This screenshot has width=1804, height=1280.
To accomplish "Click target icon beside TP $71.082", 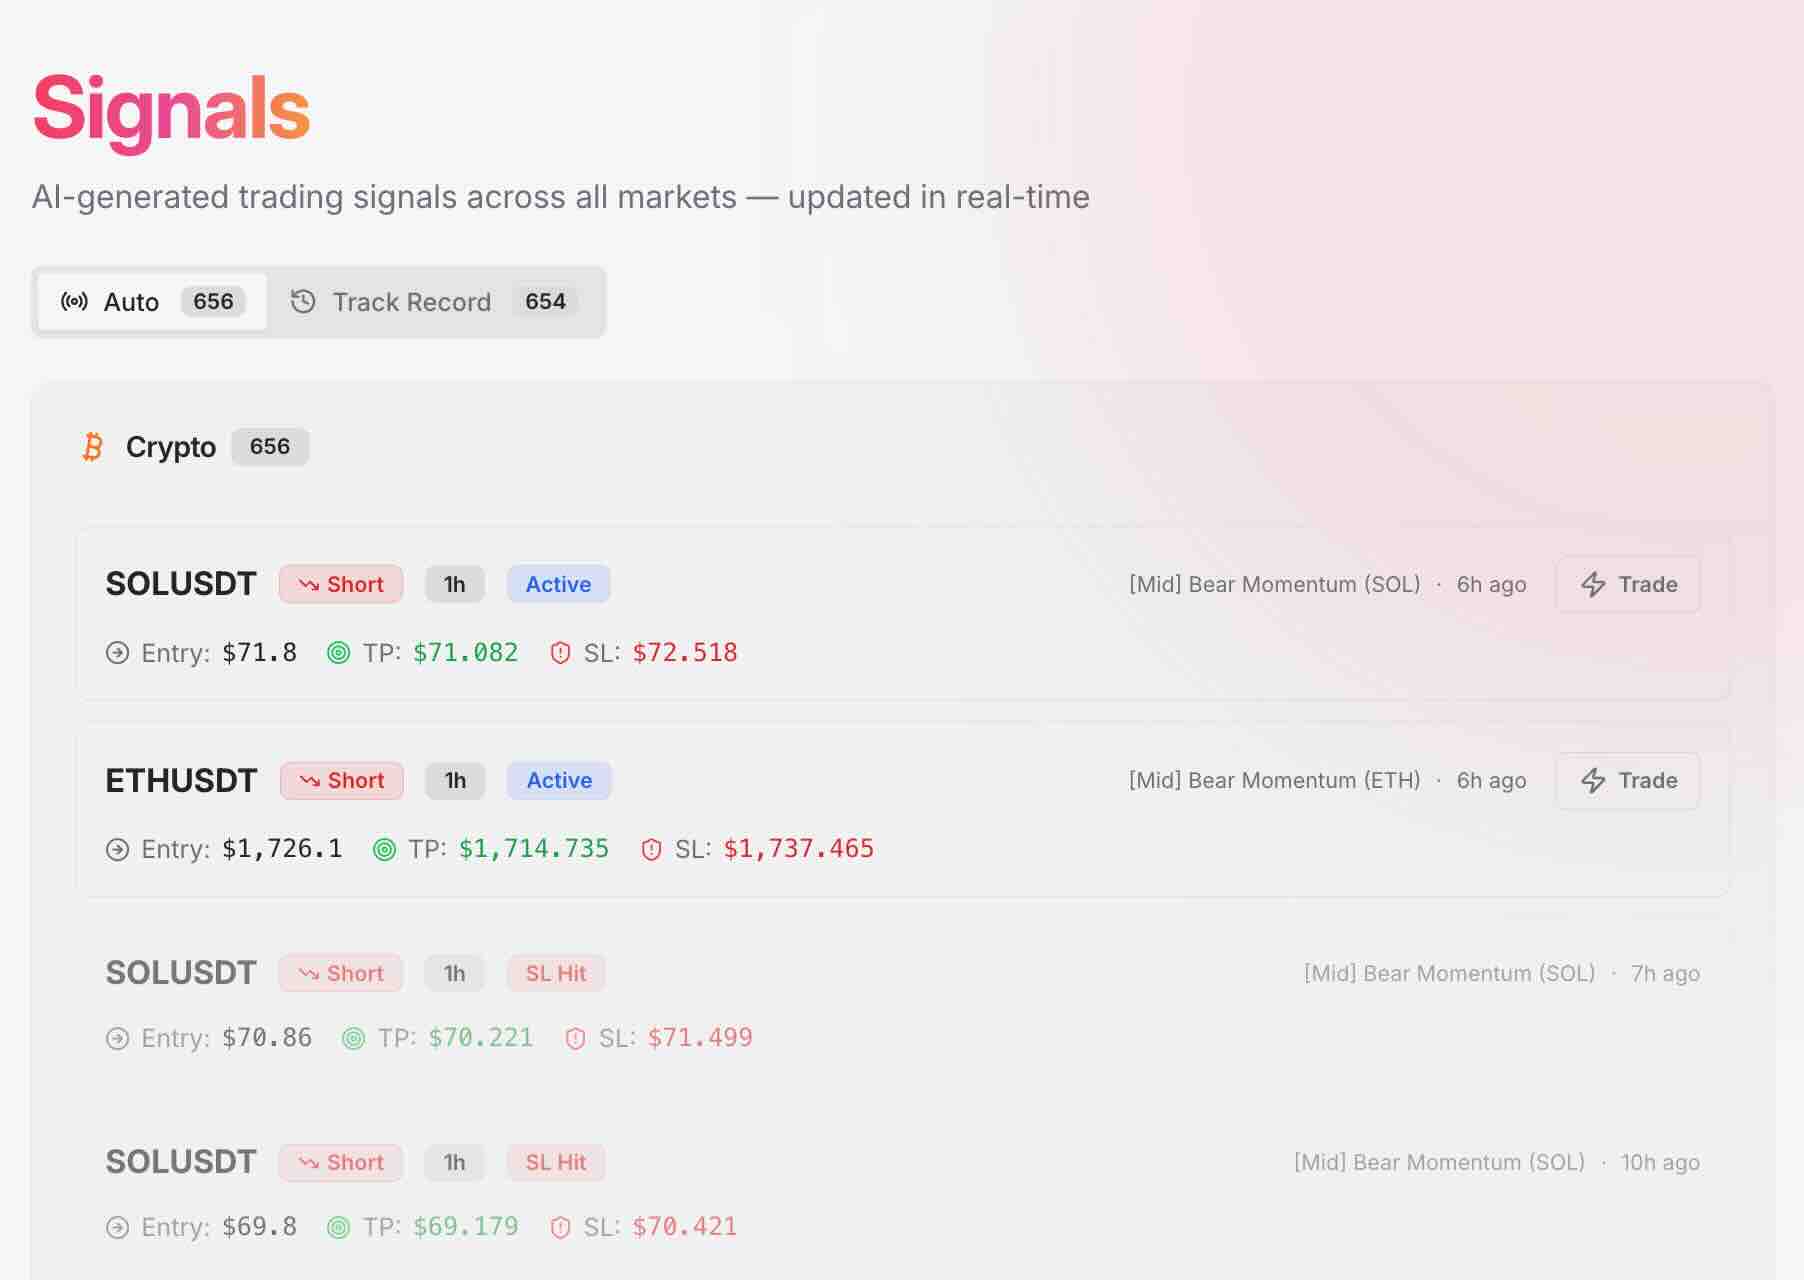I will click(339, 653).
